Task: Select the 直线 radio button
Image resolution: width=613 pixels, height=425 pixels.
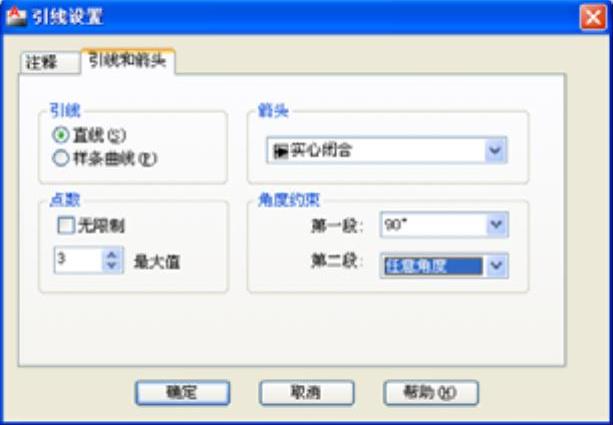Action: (61, 135)
